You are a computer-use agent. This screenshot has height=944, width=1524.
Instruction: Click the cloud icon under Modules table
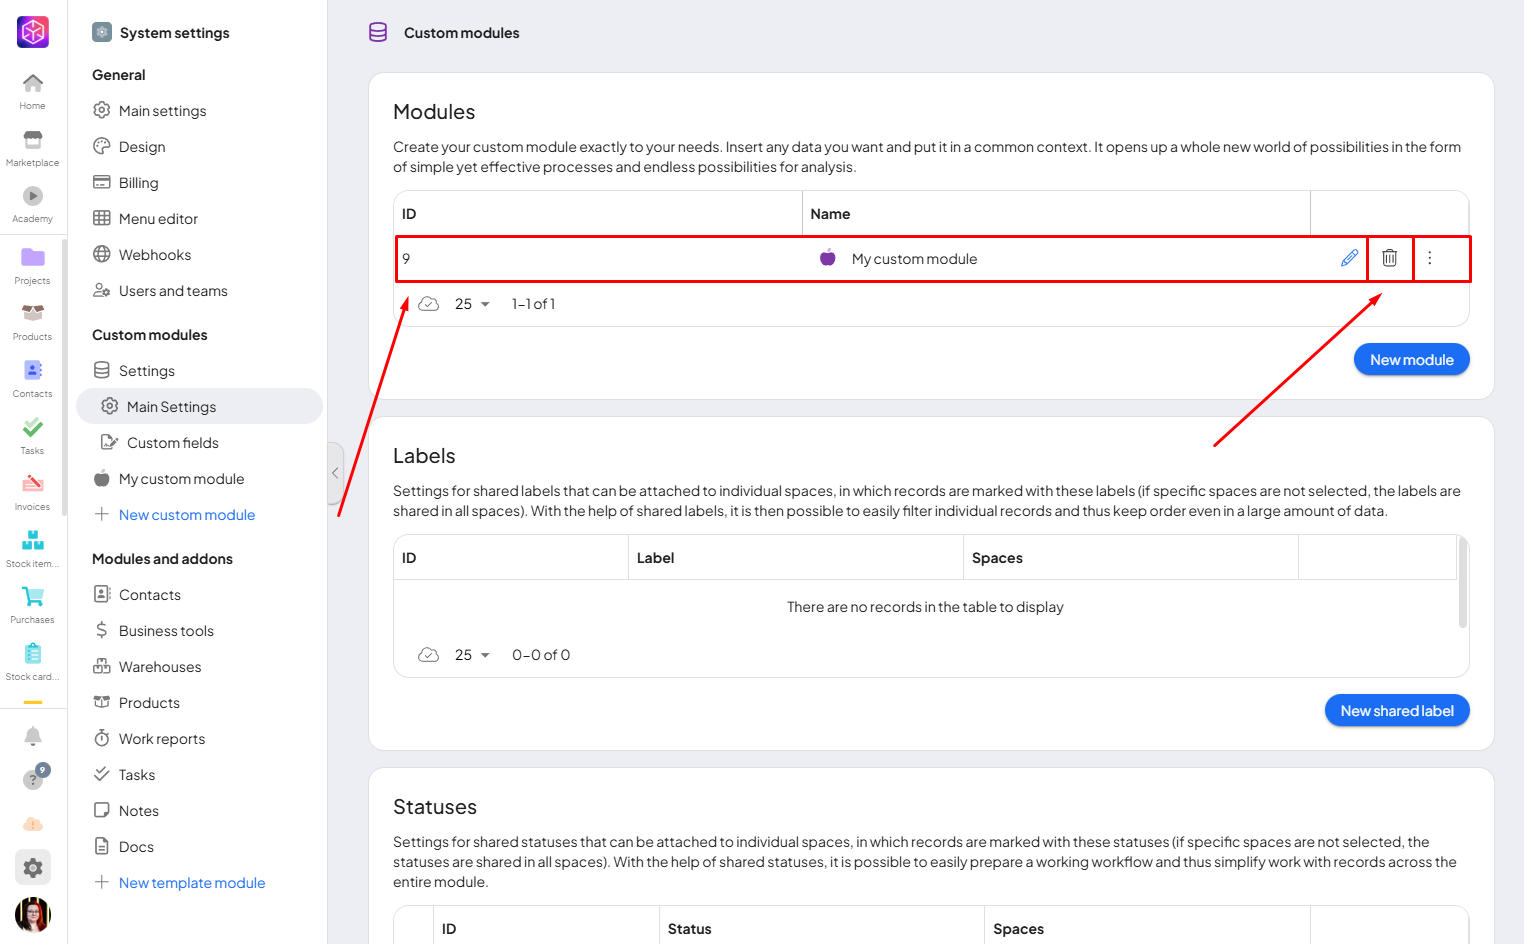(x=428, y=304)
